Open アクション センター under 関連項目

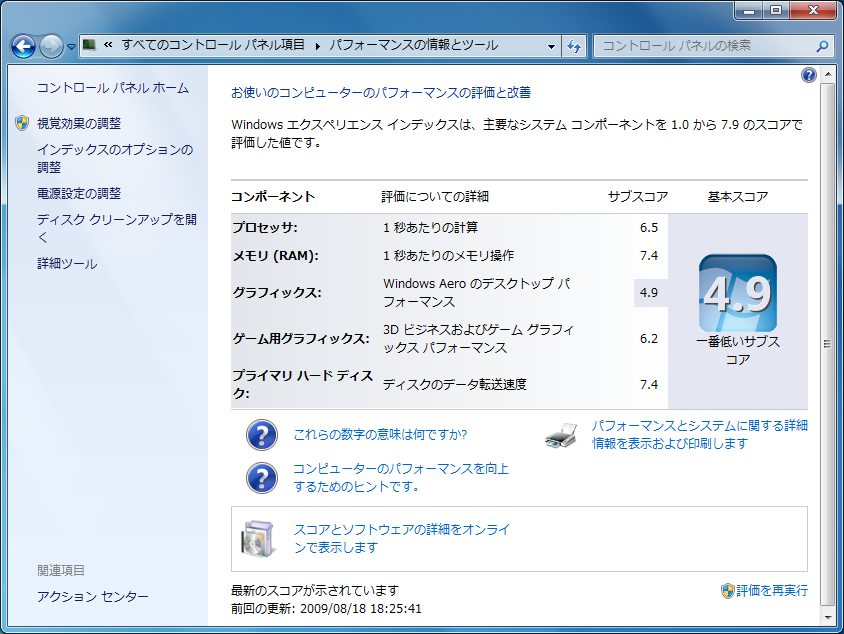(x=93, y=596)
